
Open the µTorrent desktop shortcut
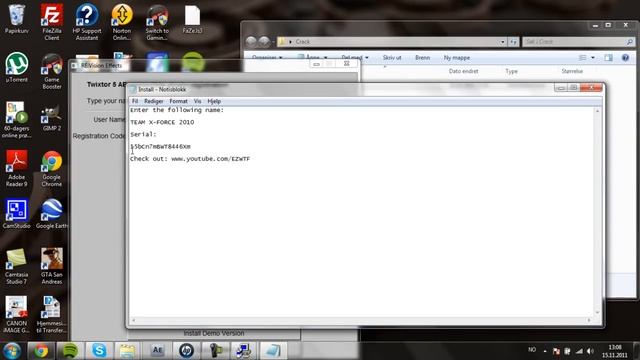[x=16, y=68]
